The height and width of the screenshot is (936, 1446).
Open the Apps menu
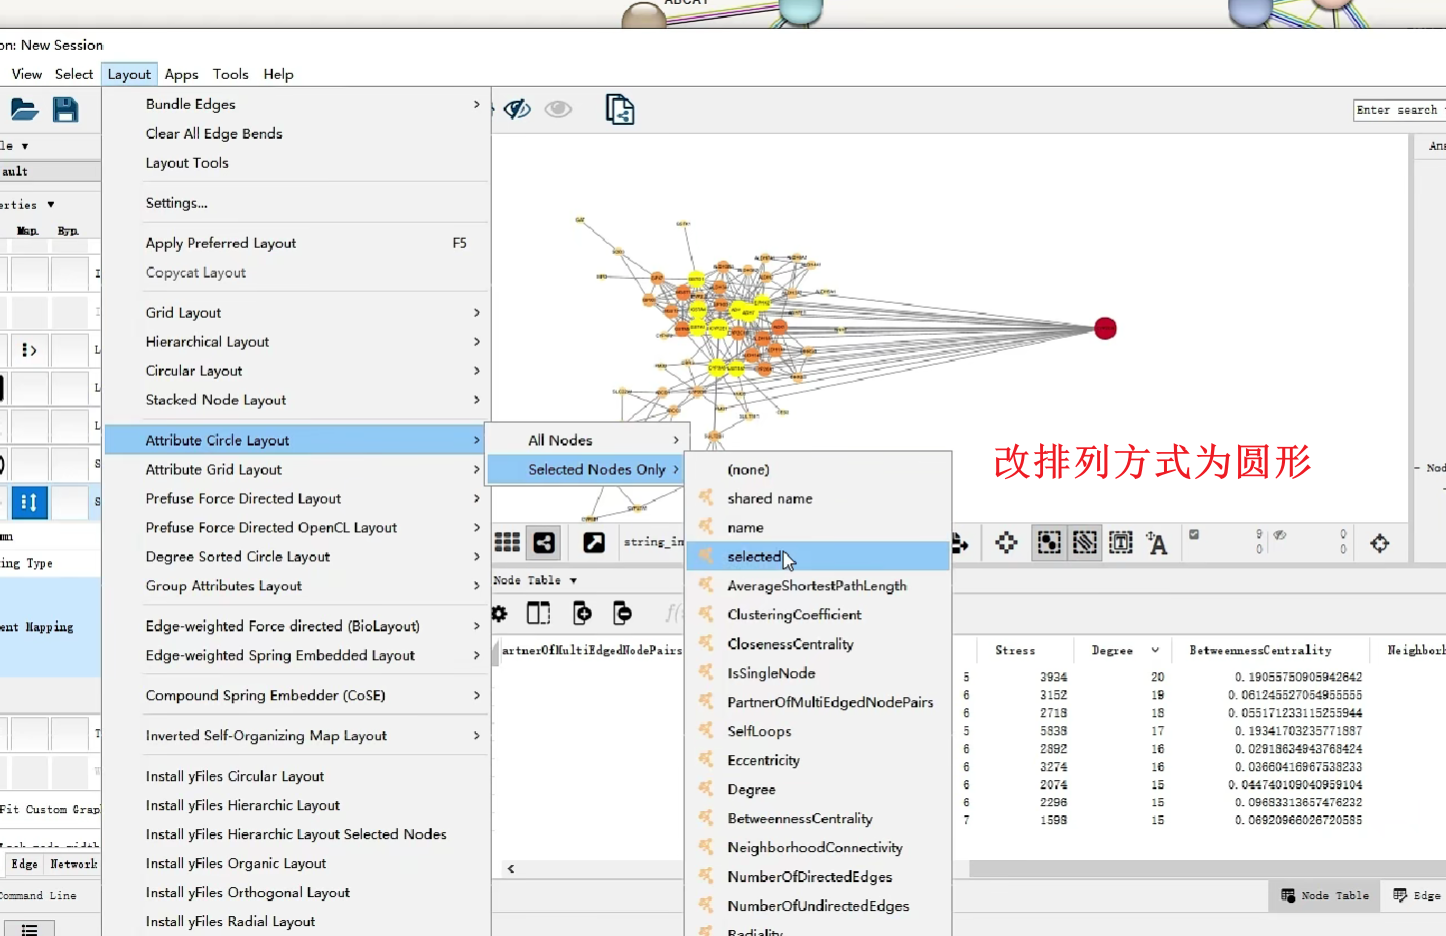tap(181, 74)
